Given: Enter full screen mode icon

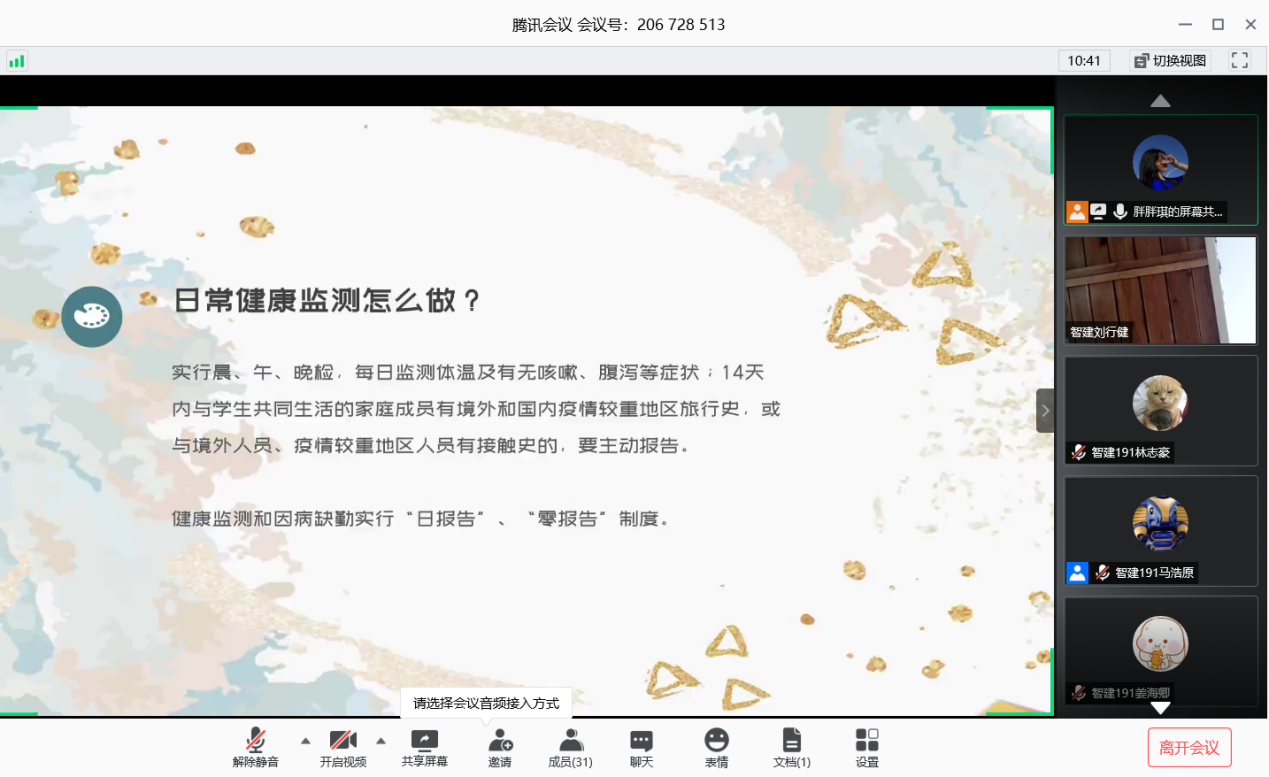Looking at the screenshot, I should point(1239,61).
